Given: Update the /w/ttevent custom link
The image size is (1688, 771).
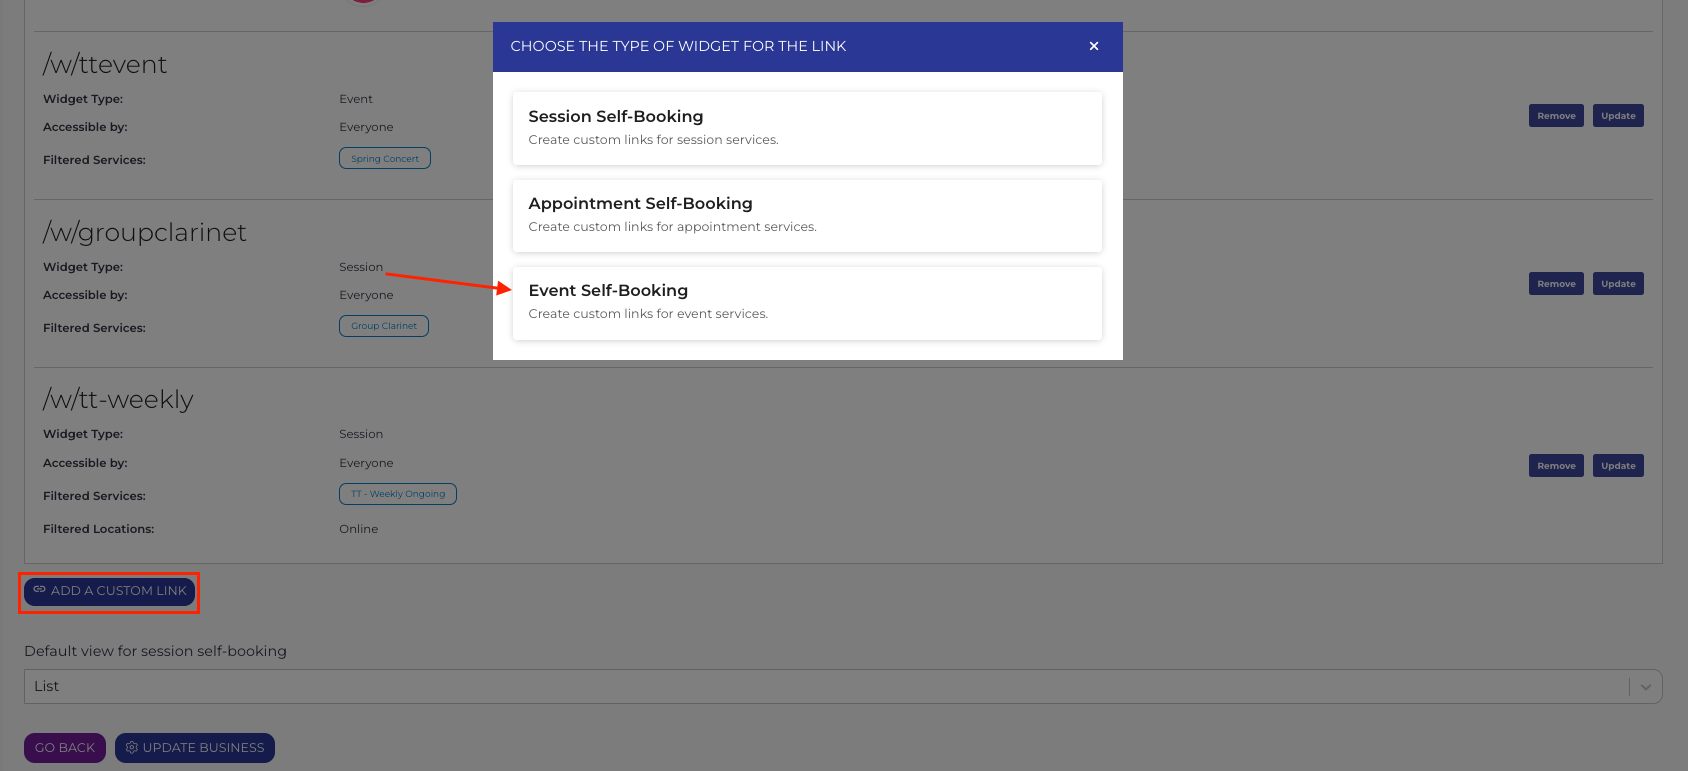Looking at the screenshot, I should pyautogui.click(x=1617, y=116).
